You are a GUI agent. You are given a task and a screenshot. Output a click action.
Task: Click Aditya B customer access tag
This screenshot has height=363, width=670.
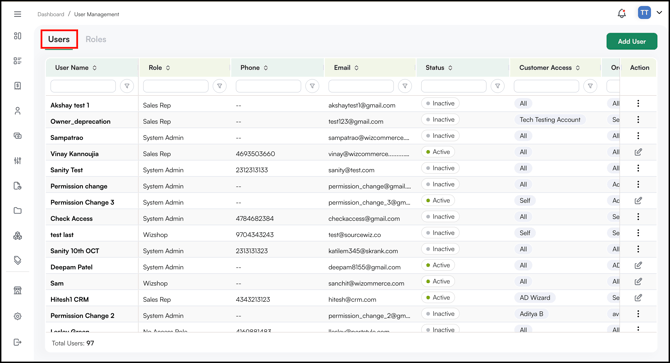pyautogui.click(x=531, y=314)
